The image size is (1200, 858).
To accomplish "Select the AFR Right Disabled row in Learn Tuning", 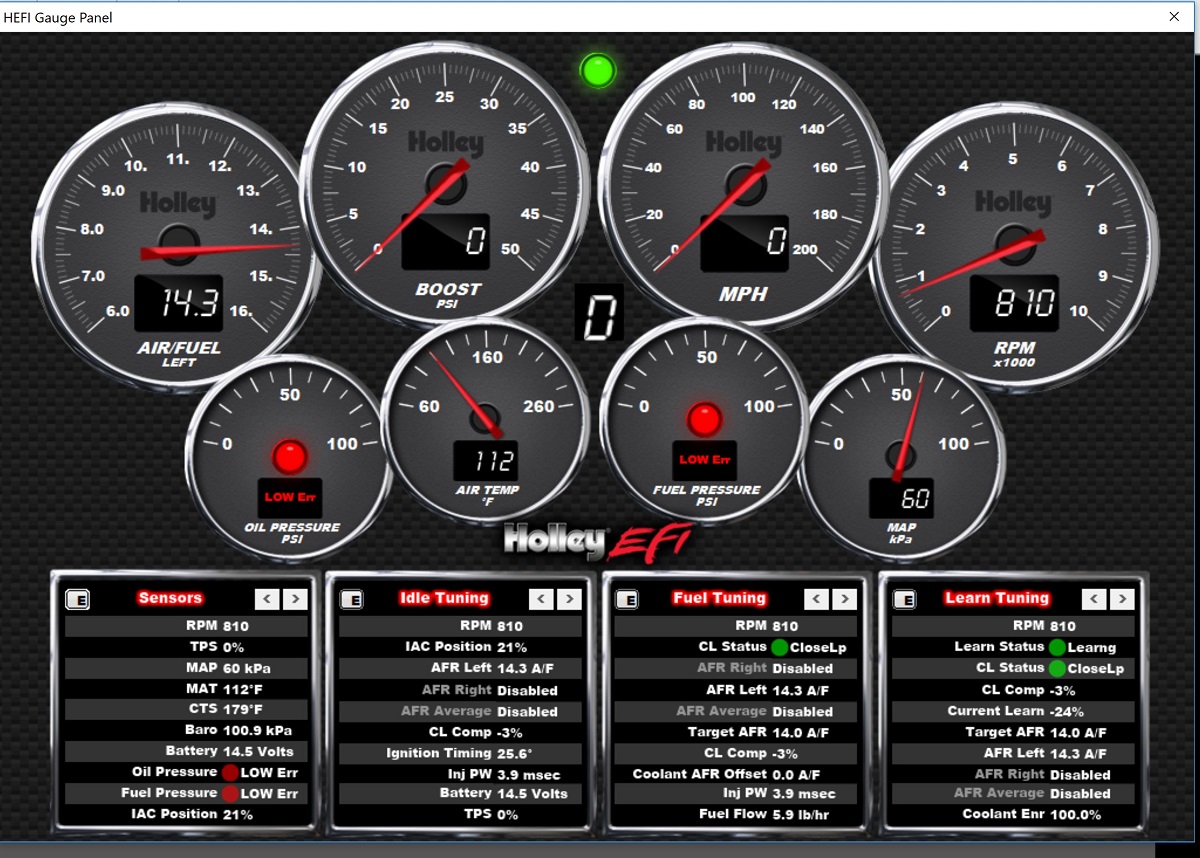I will click(1014, 774).
